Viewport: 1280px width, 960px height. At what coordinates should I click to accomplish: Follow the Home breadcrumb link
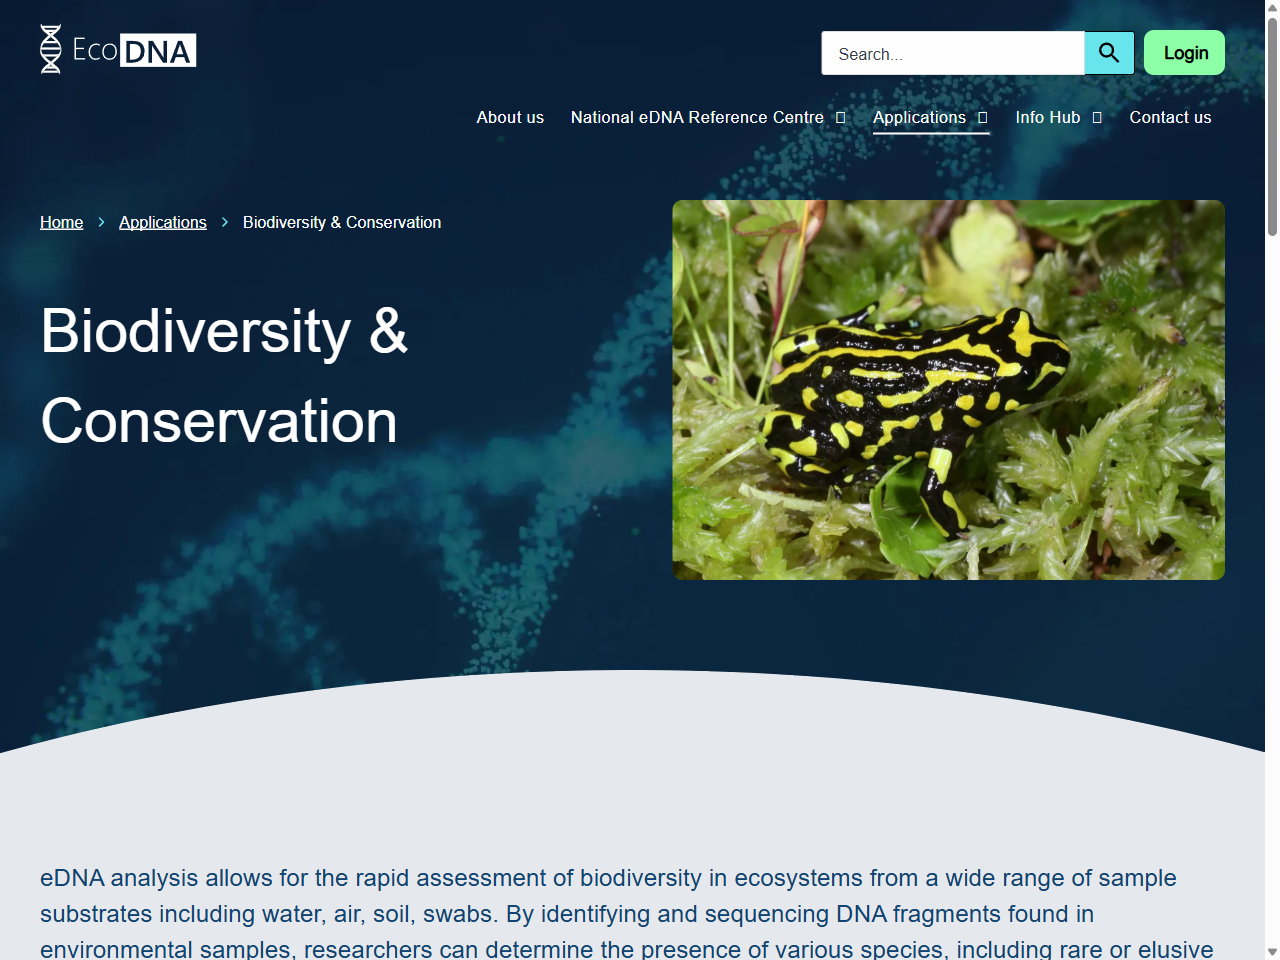click(x=61, y=222)
